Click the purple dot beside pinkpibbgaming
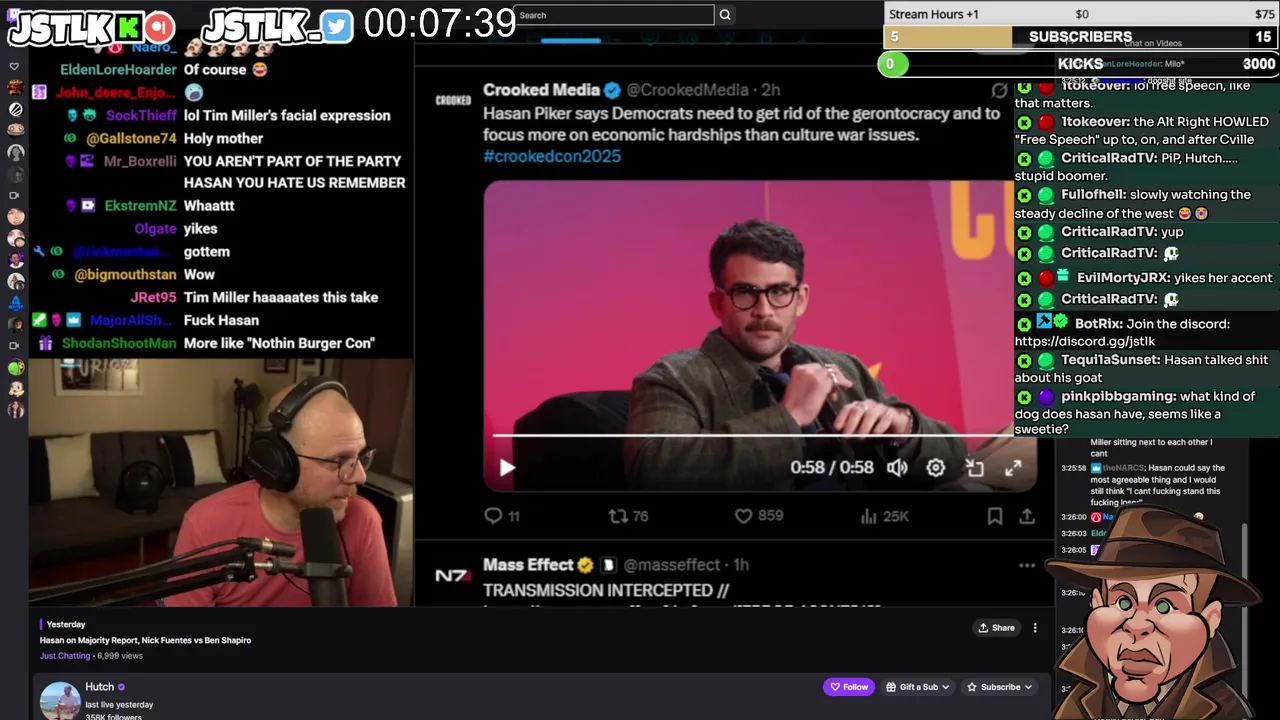The image size is (1280, 720). point(1045,397)
